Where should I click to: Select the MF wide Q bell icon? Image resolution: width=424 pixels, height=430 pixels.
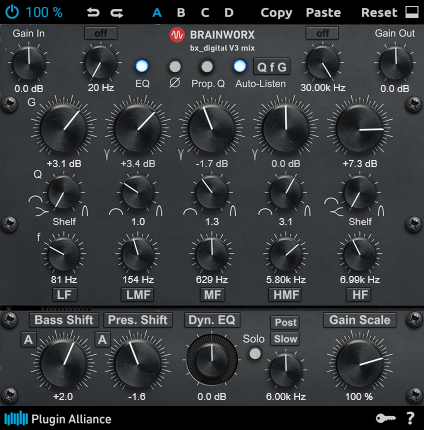190,212
